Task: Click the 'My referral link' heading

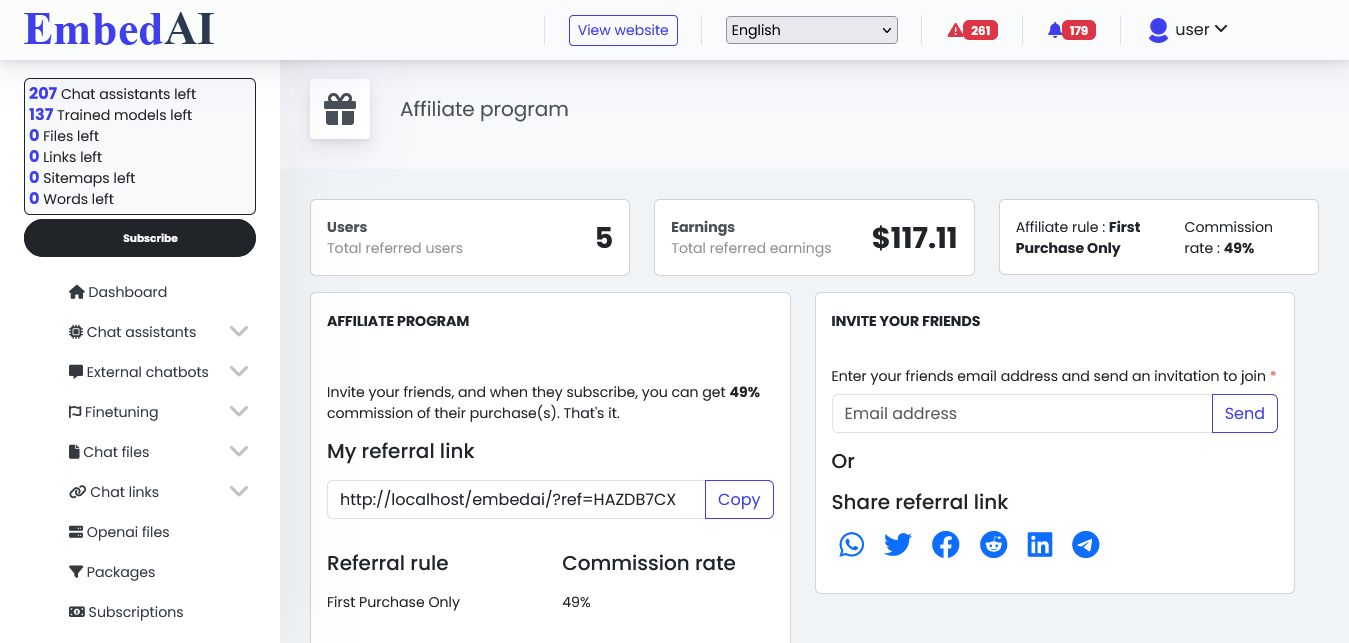Action: point(401,451)
